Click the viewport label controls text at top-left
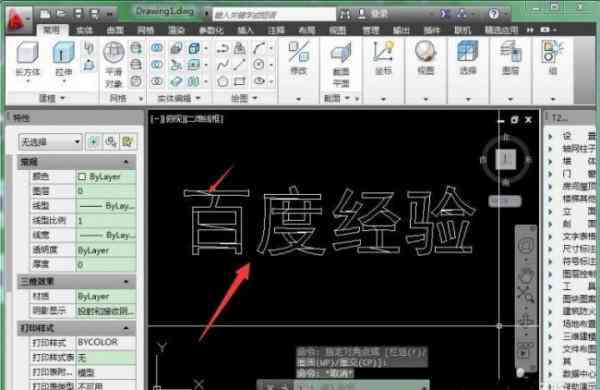 pos(187,119)
